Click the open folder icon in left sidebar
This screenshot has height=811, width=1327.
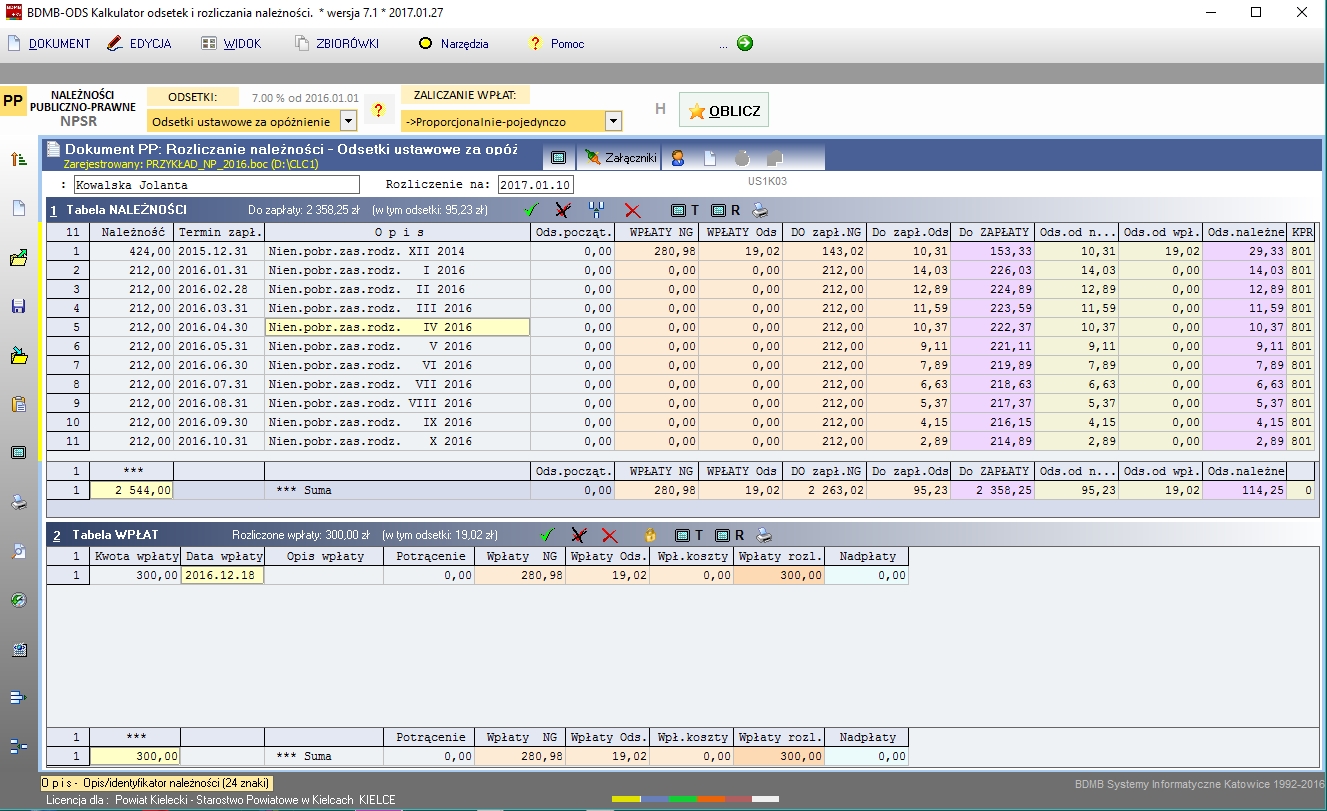(18, 257)
